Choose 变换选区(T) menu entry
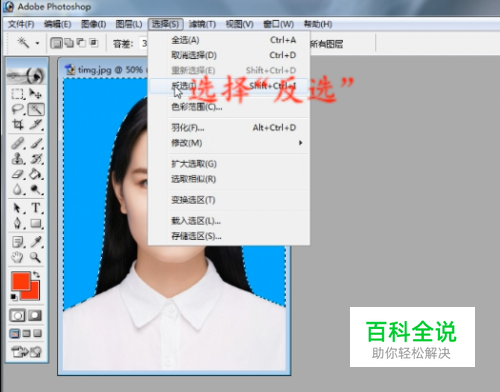 [x=229, y=200]
